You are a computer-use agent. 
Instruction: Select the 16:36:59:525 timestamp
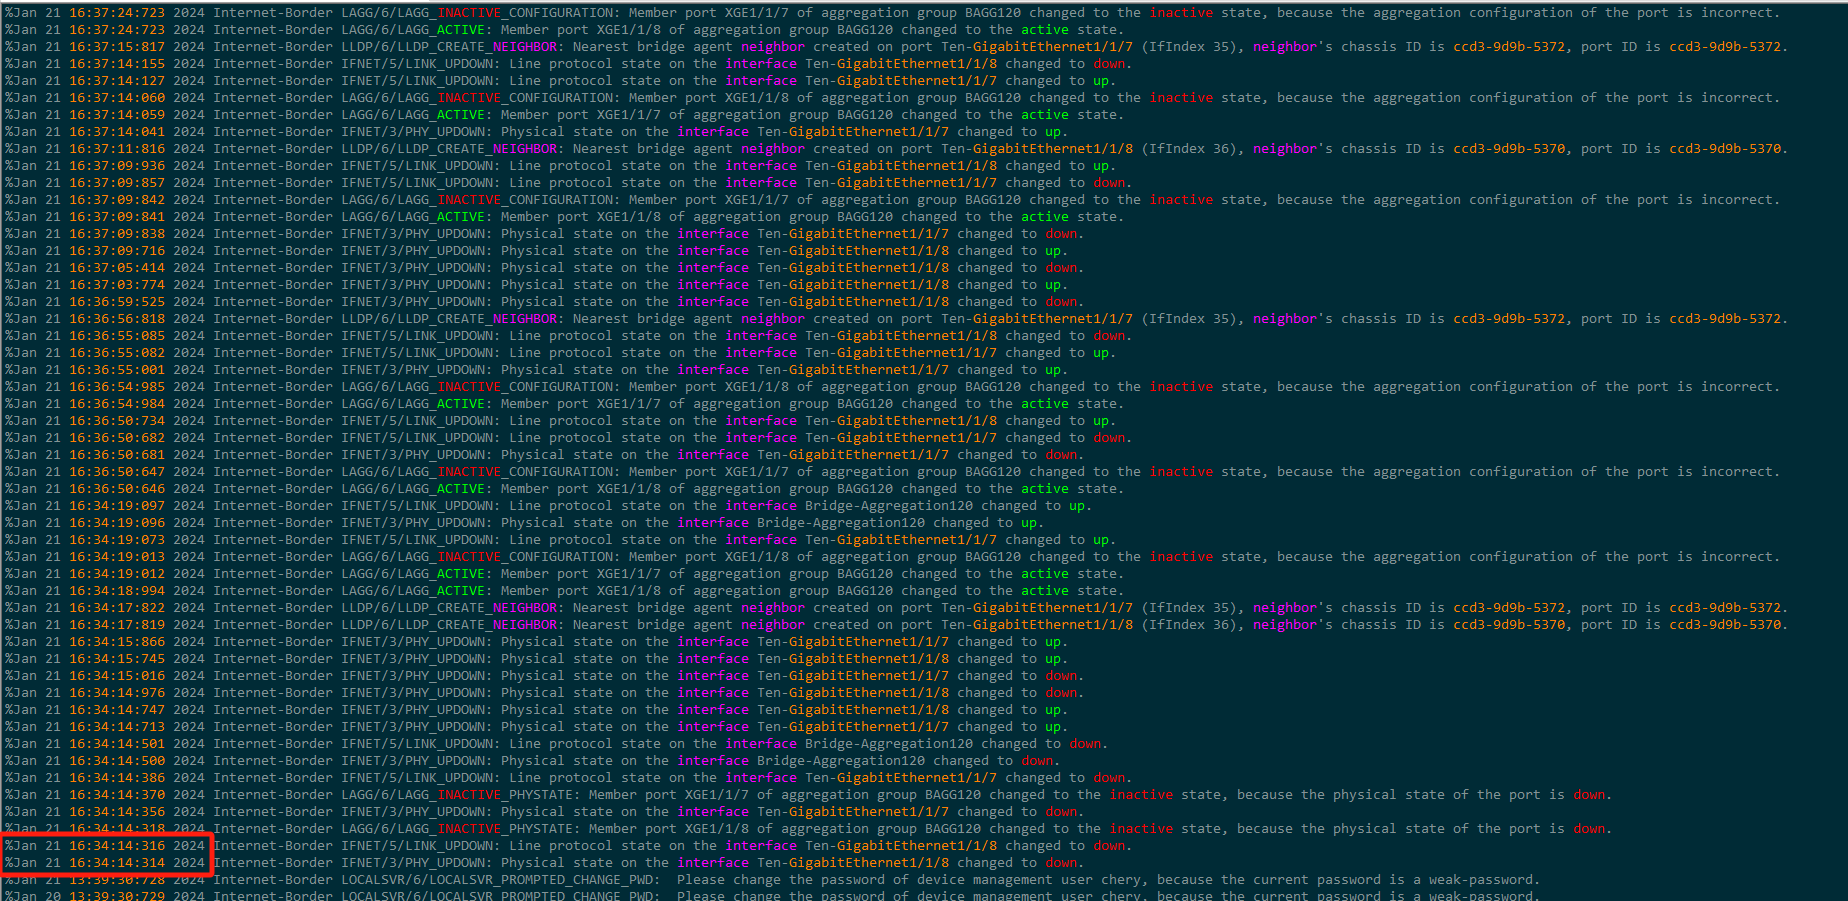pyautogui.click(x=117, y=302)
